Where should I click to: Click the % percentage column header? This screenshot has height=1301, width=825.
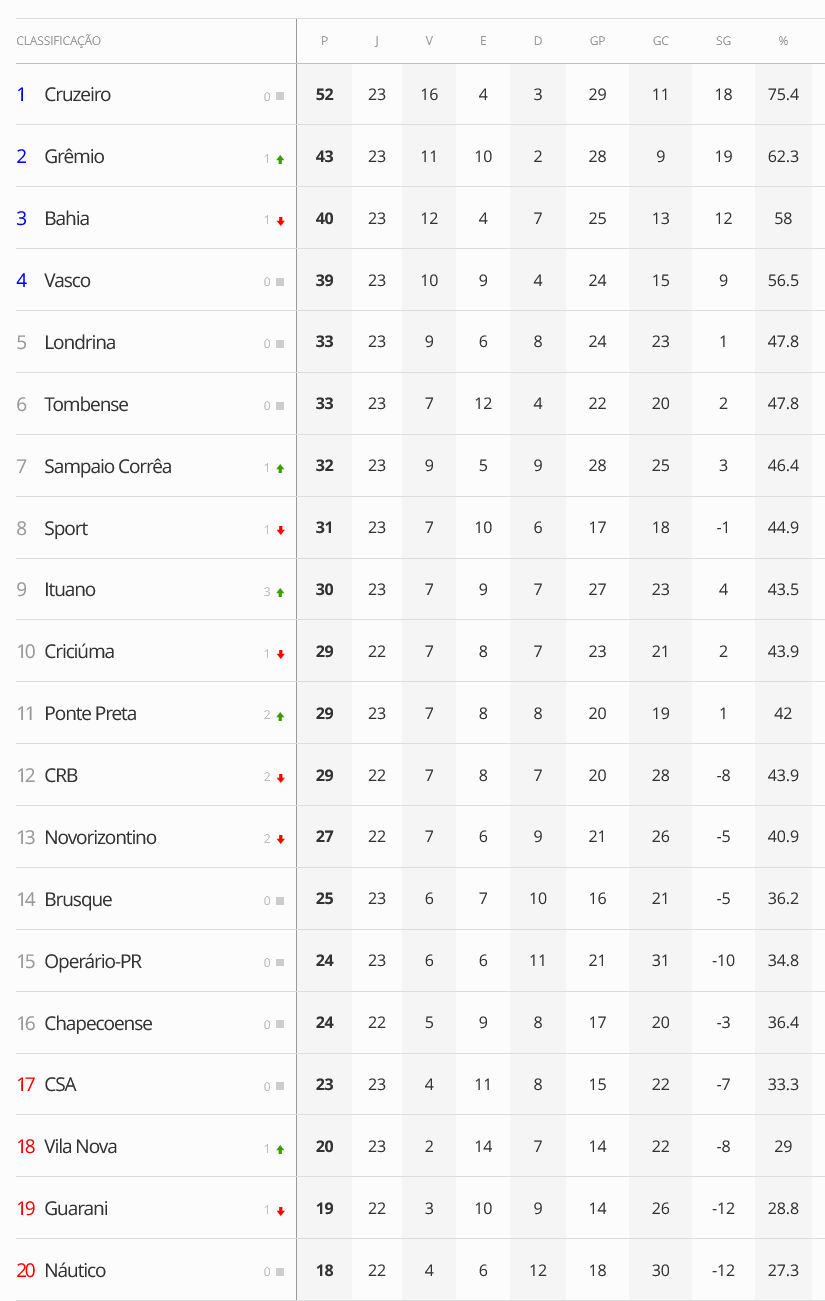click(783, 41)
